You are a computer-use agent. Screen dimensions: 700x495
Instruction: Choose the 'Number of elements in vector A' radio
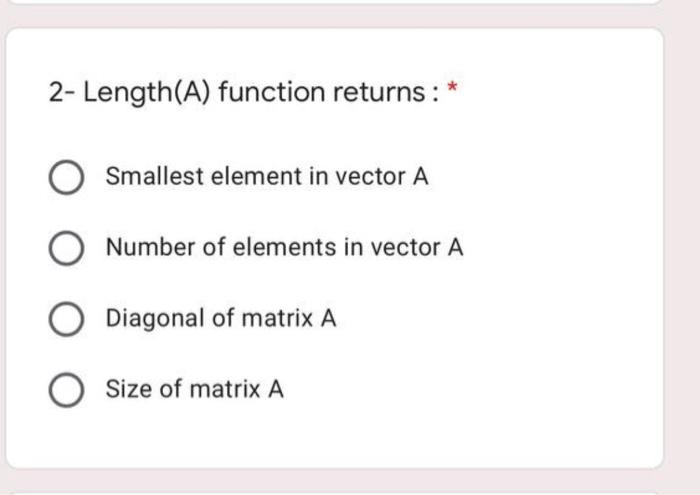66,248
